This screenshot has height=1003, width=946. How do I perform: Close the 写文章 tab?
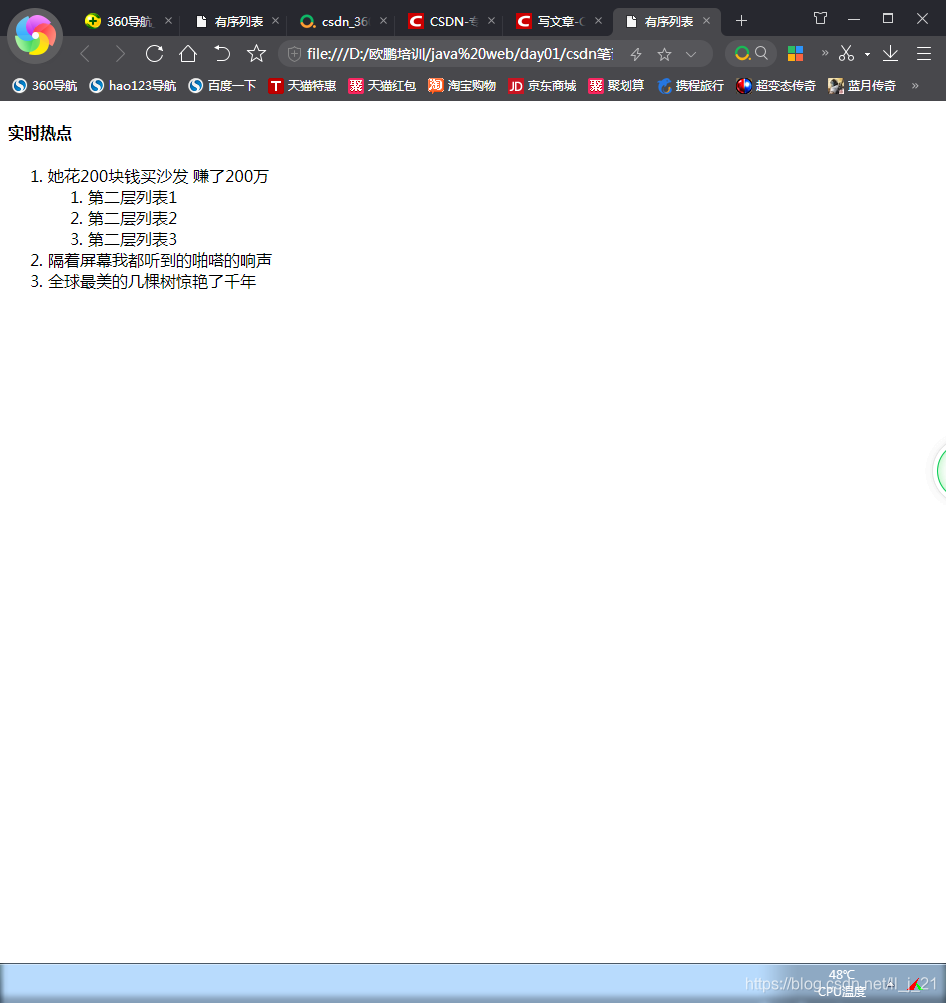click(x=598, y=21)
